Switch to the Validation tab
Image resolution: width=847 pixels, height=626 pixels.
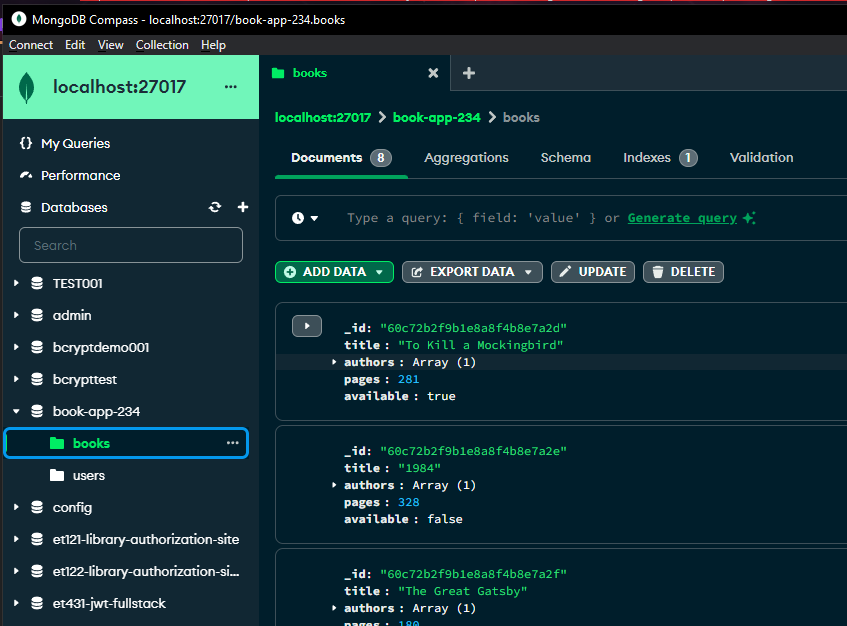pos(762,158)
